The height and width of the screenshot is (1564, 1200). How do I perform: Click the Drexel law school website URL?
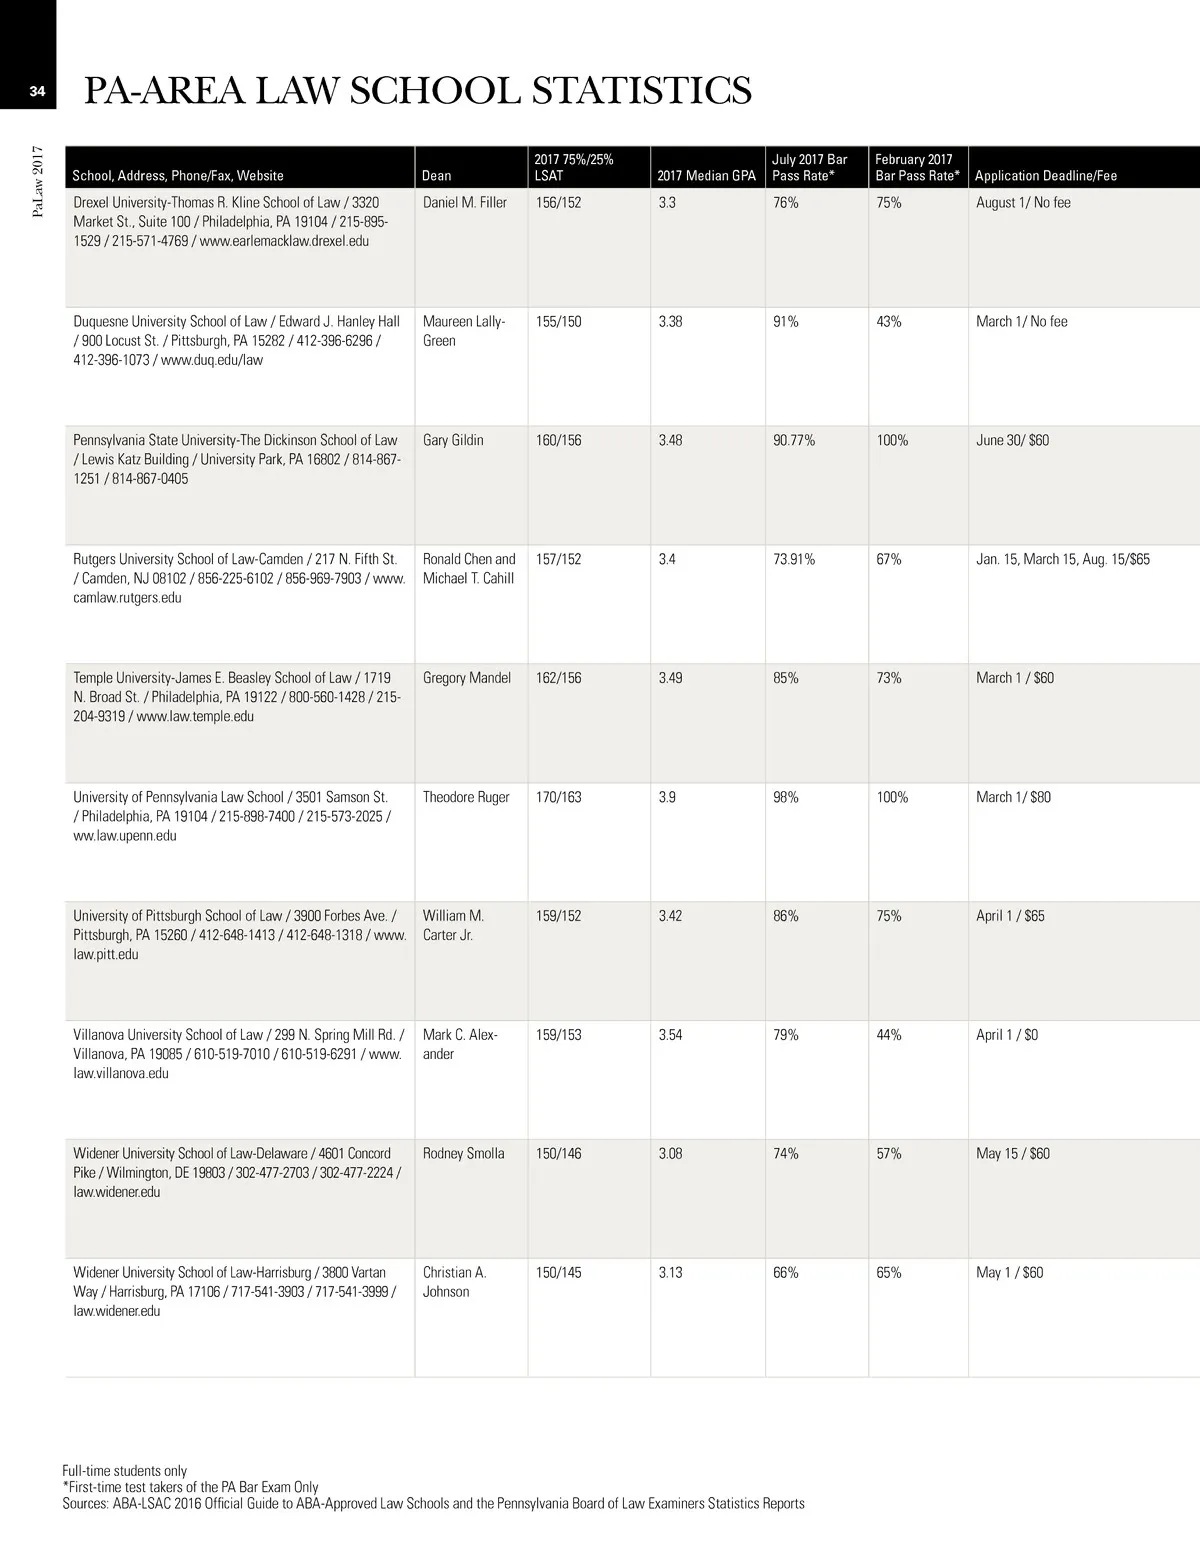(284, 241)
